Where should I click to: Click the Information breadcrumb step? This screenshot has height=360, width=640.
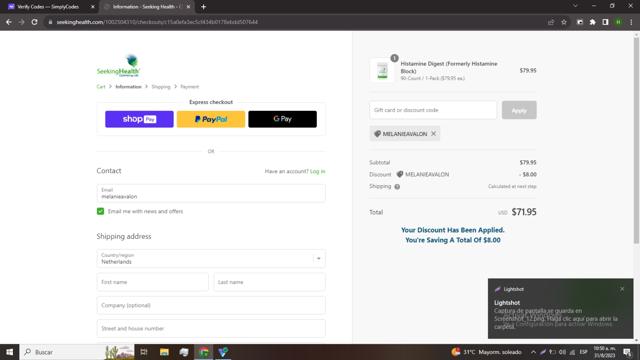(x=128, y=87)
